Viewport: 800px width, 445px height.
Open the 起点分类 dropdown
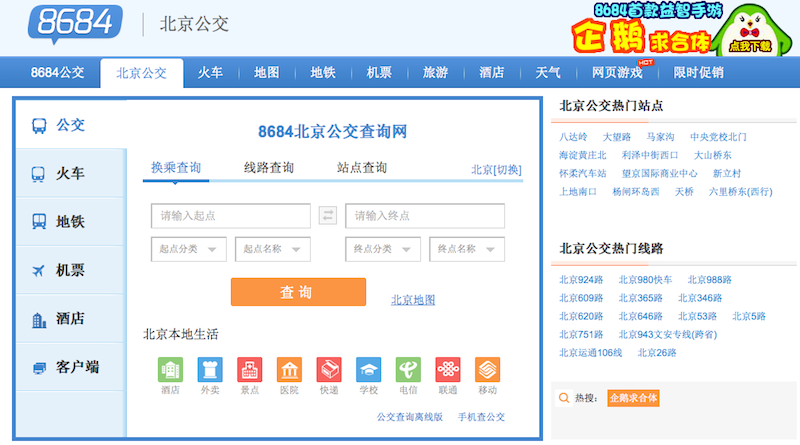[188, 249]
